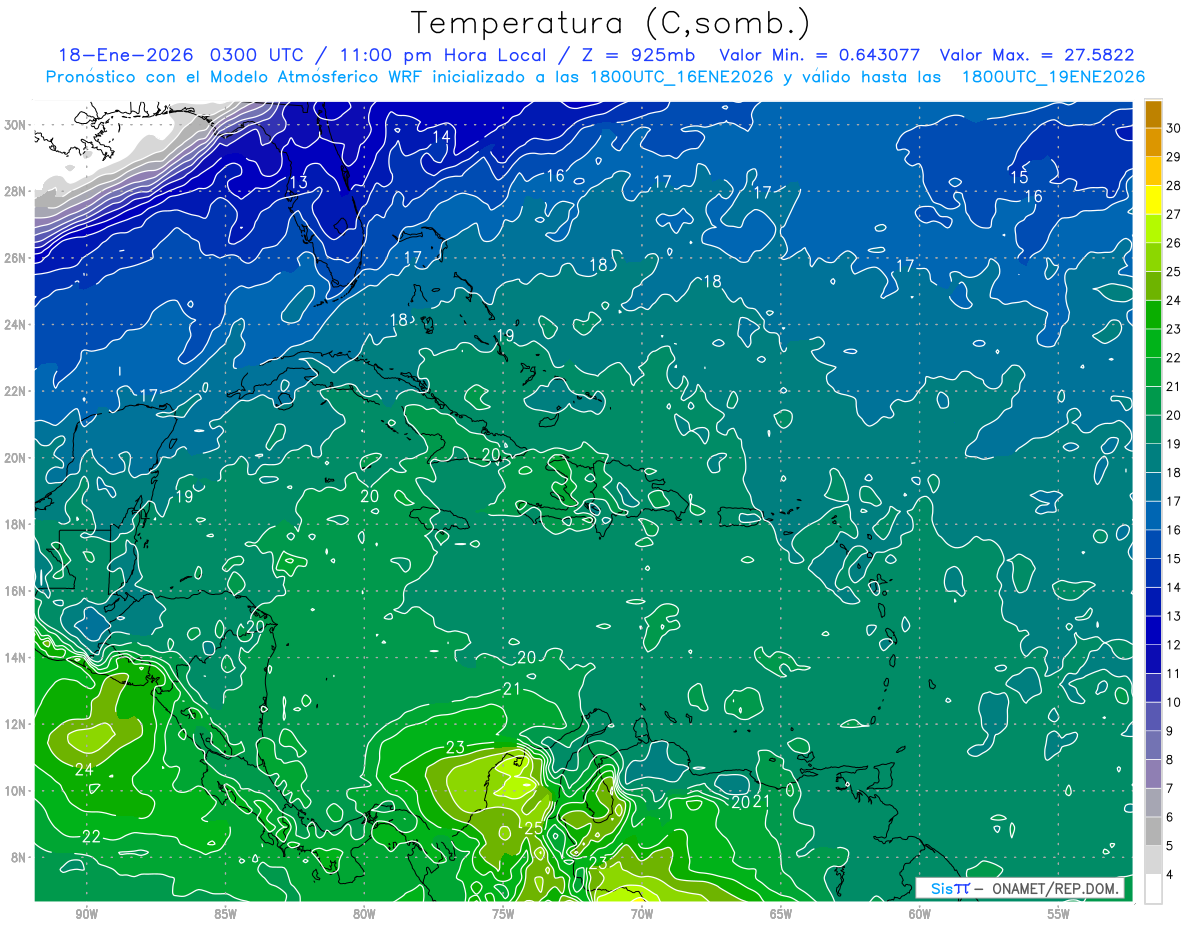Click the "80W" longitude axis label
The width and height of the screenshot is (1200, 927).
[364, 914]
